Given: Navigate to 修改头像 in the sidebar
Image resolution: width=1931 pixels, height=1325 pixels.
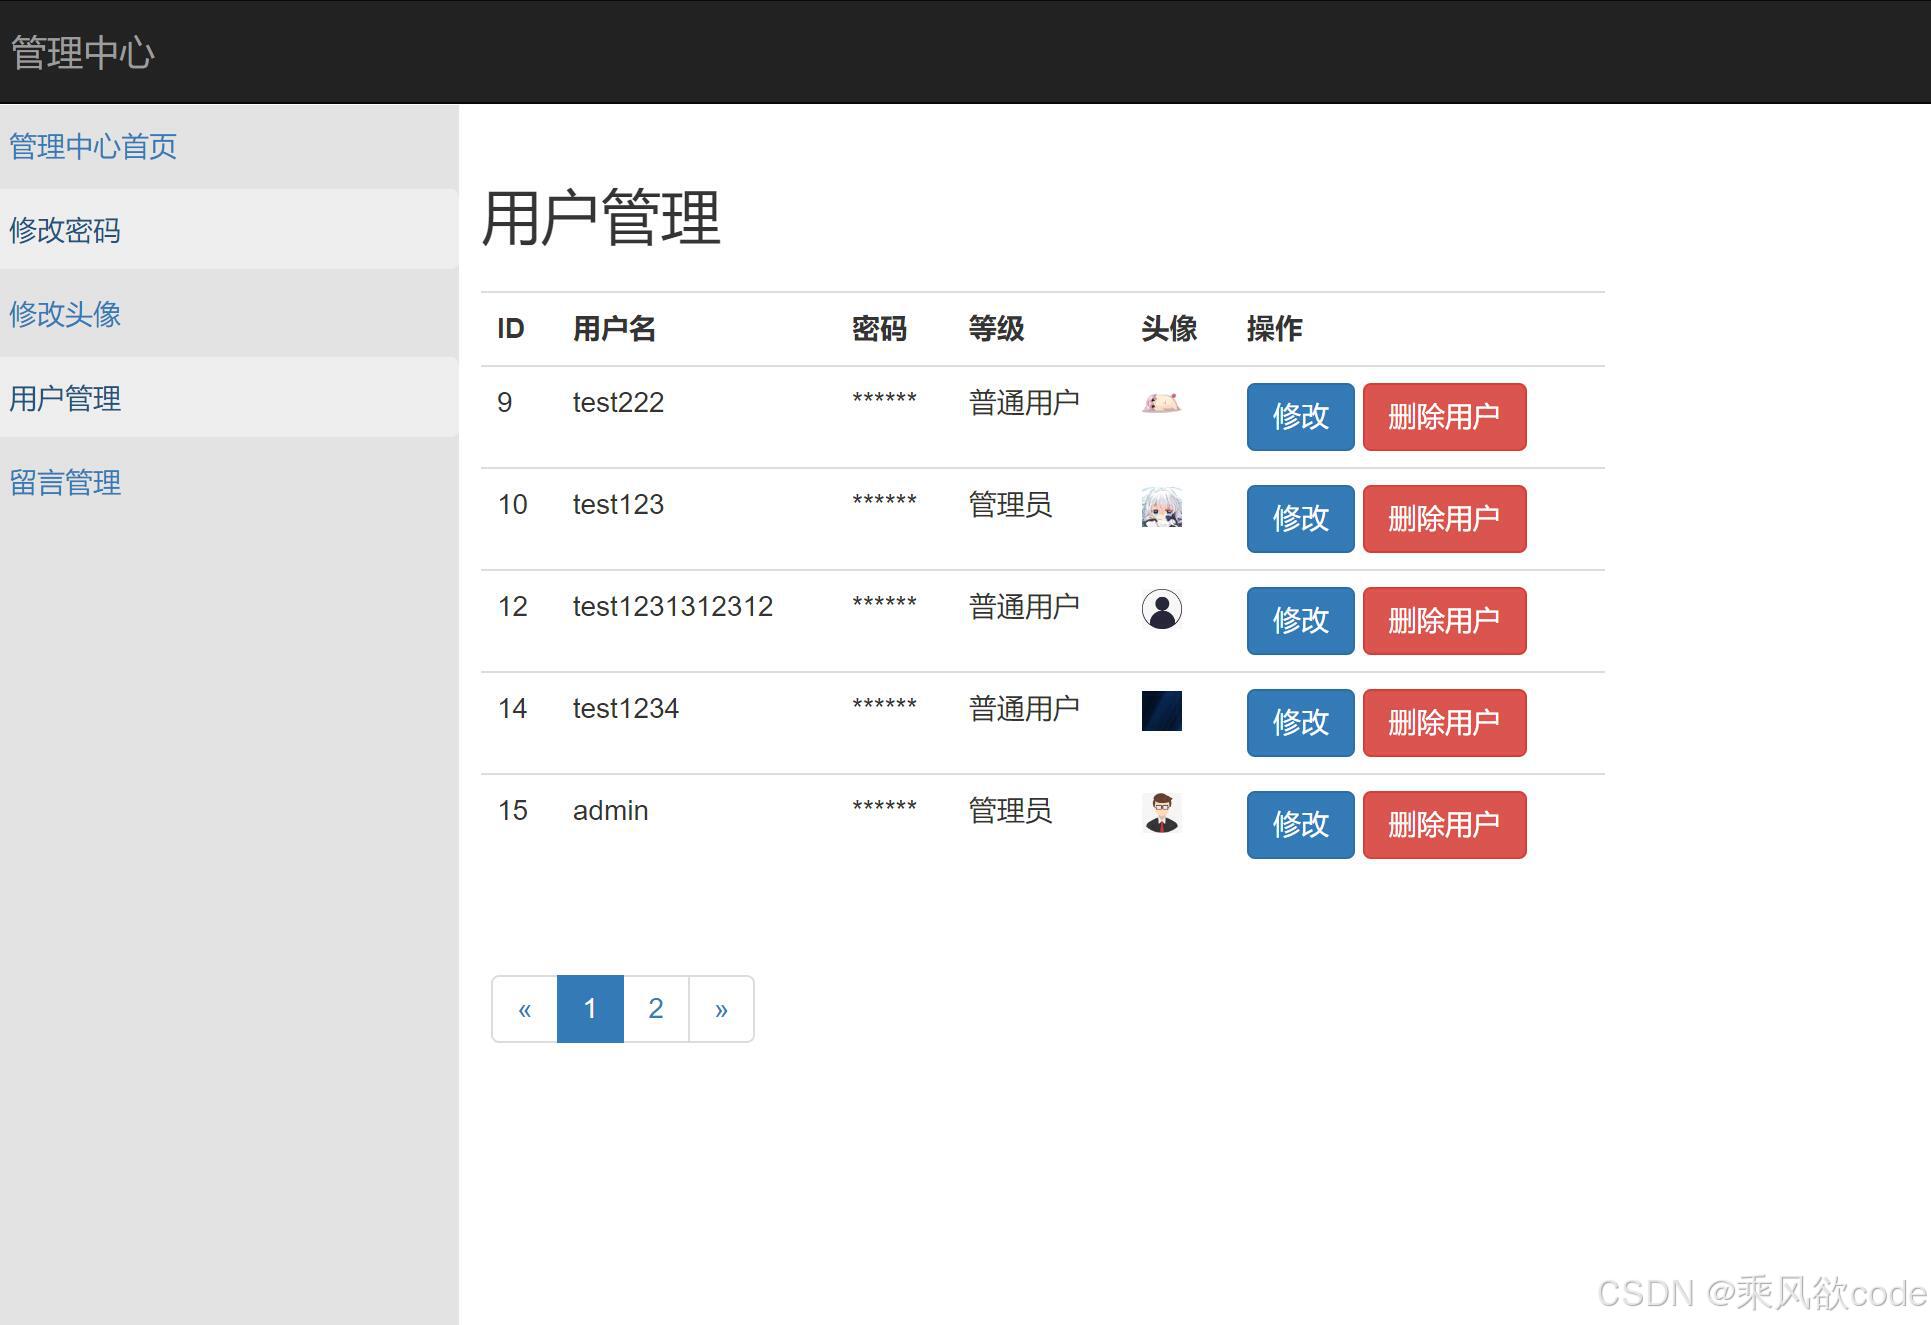Looking at the screenshot, I should 65,314.
